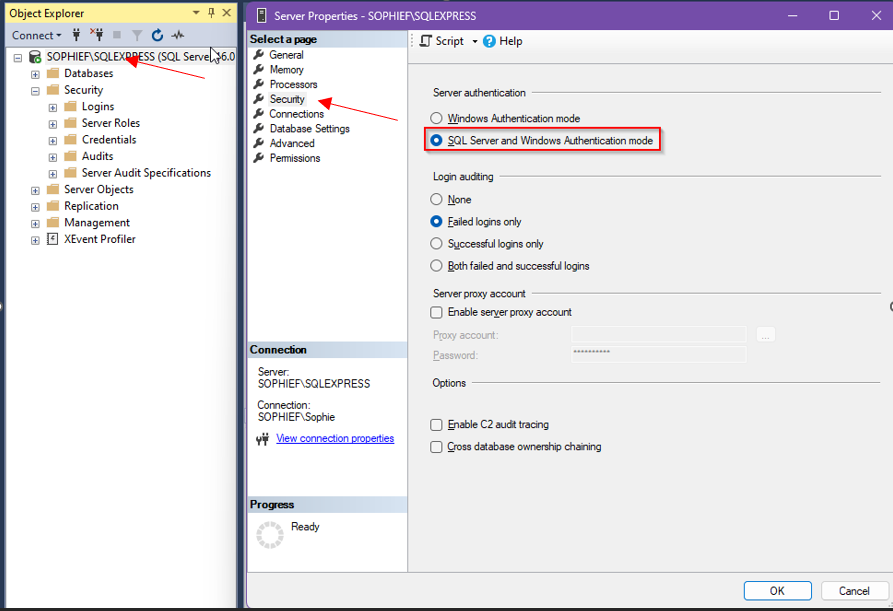
Task: Click the blue Help question mark icon
Action: click(x=489, y=41)
